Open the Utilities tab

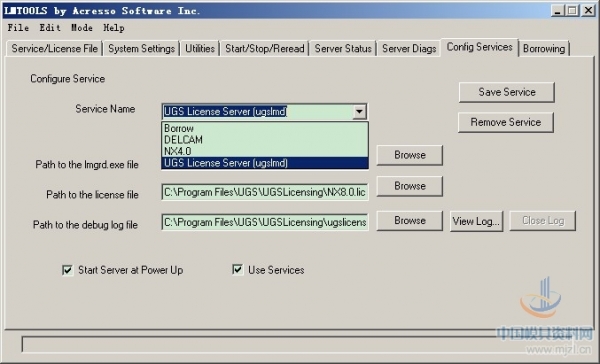(x=200, y=49)
